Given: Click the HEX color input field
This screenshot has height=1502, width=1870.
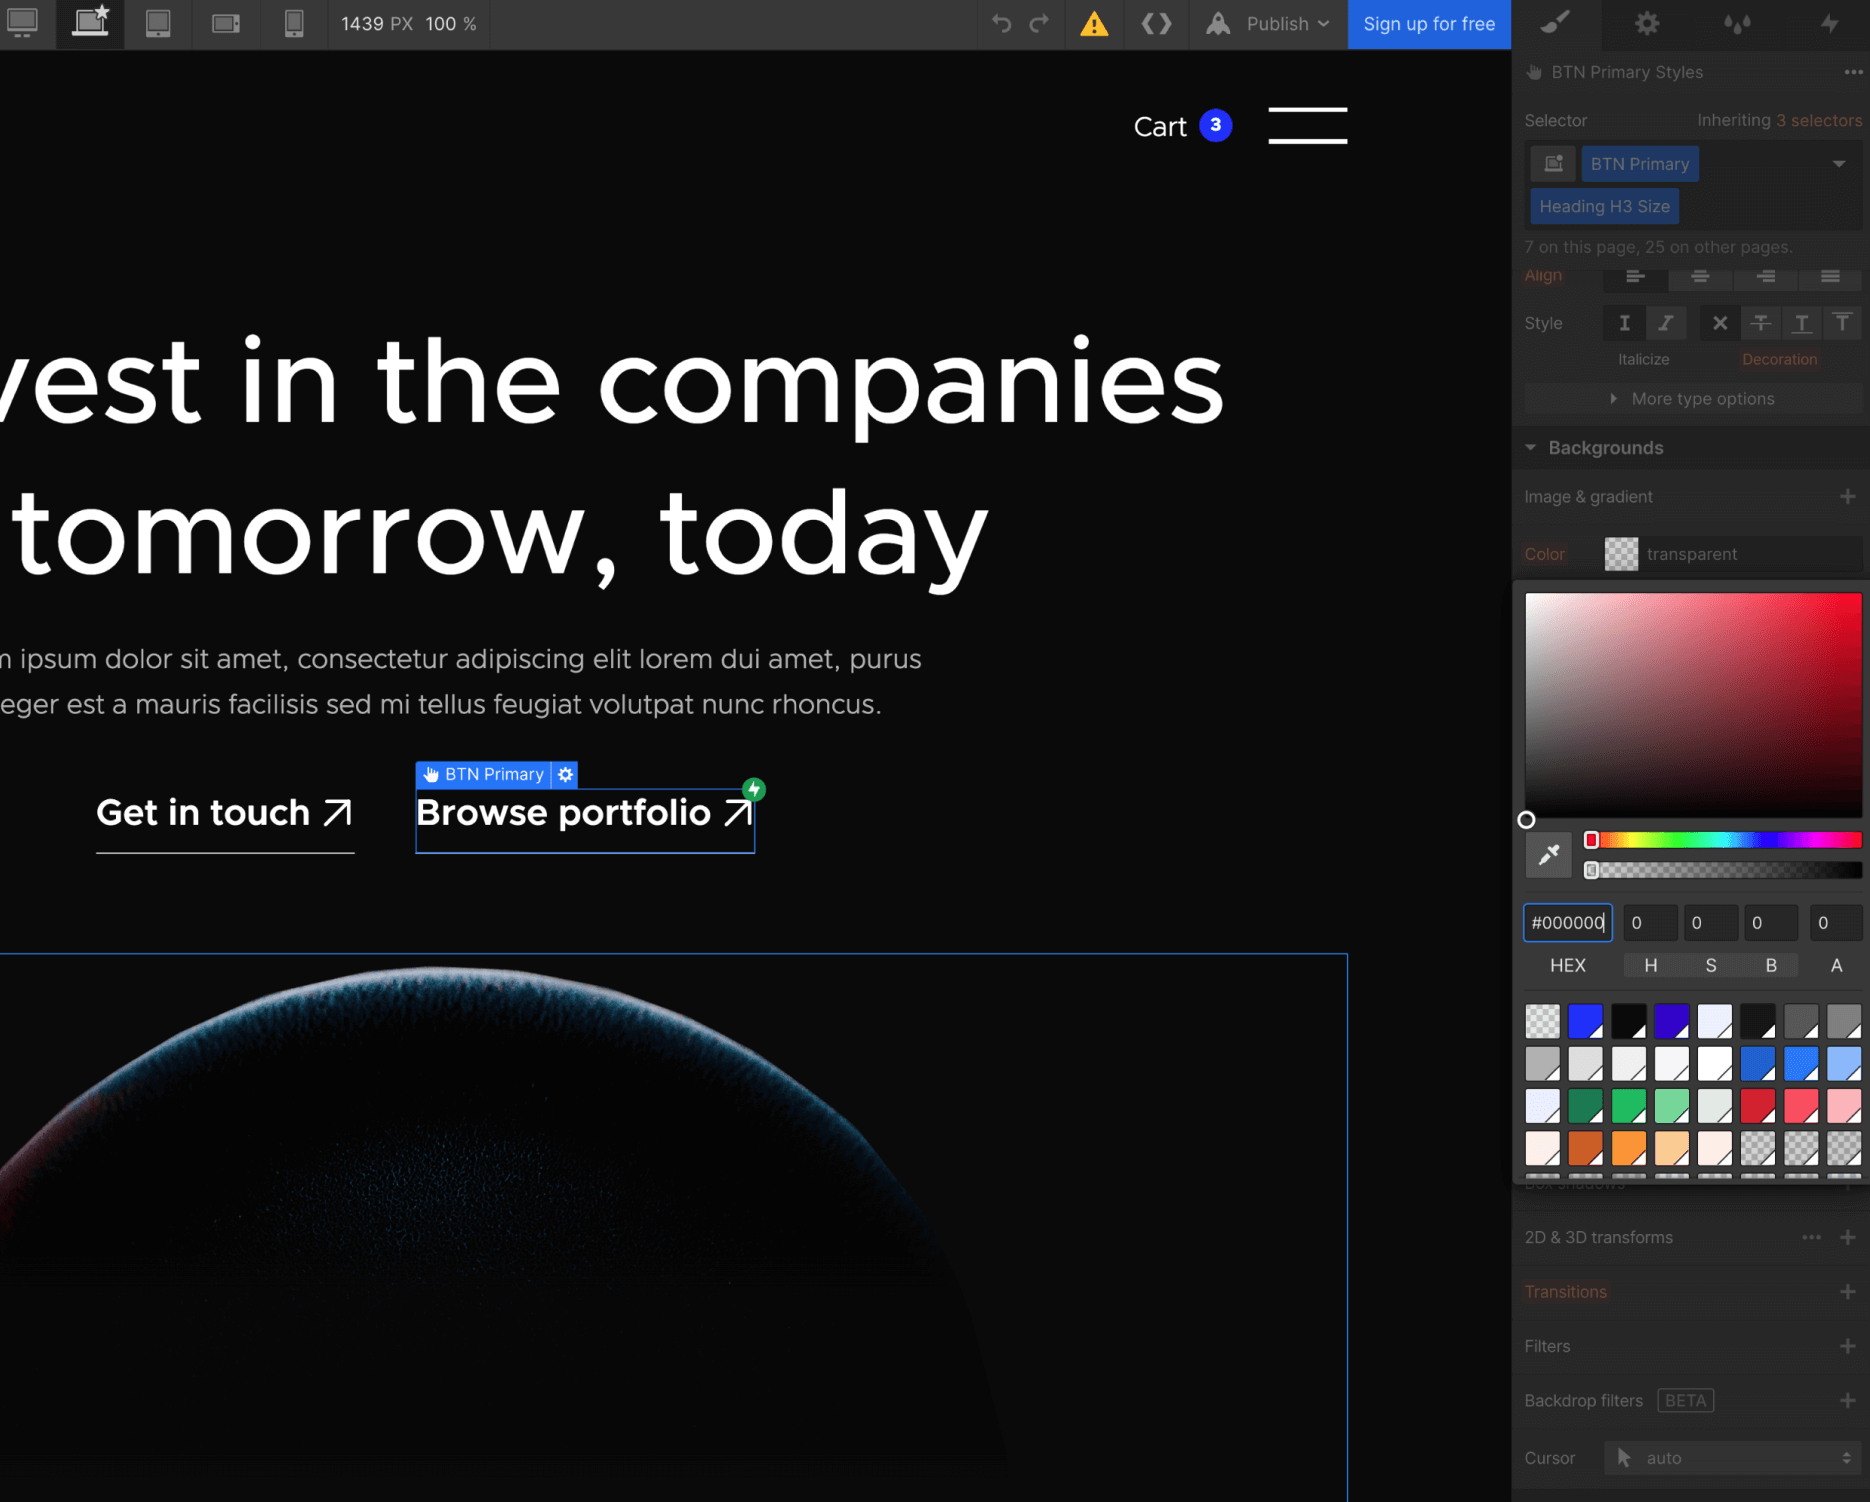Looking at the screenshot, I should pos(1567,922).
